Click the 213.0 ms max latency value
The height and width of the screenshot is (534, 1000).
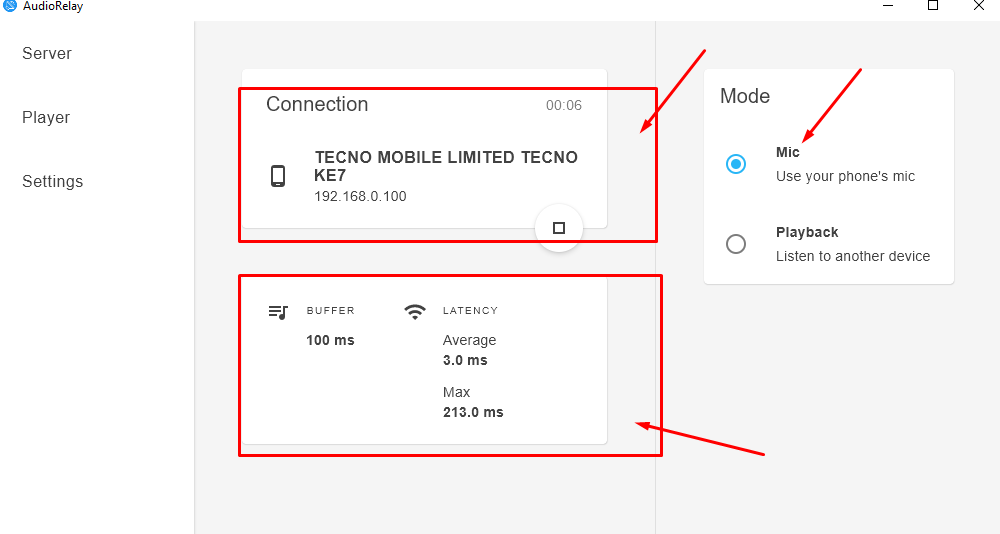click(473, 412)
